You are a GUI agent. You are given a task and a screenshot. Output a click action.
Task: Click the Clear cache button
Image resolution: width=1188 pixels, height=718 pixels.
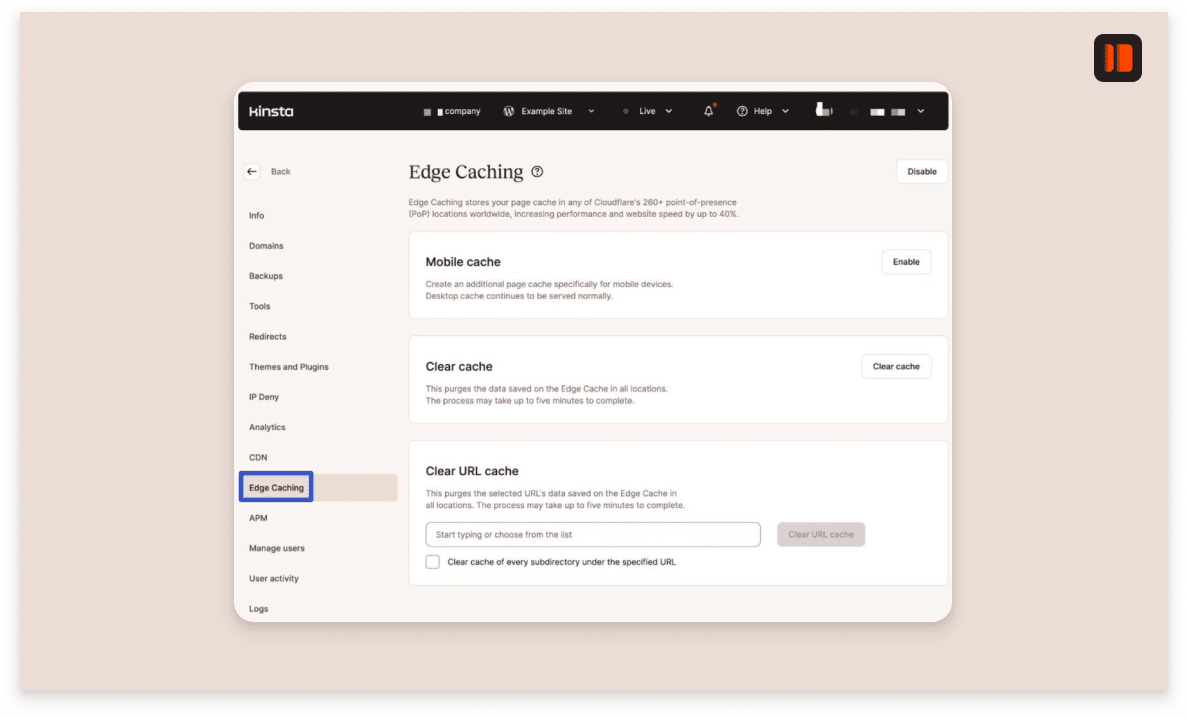pos(895,366)
